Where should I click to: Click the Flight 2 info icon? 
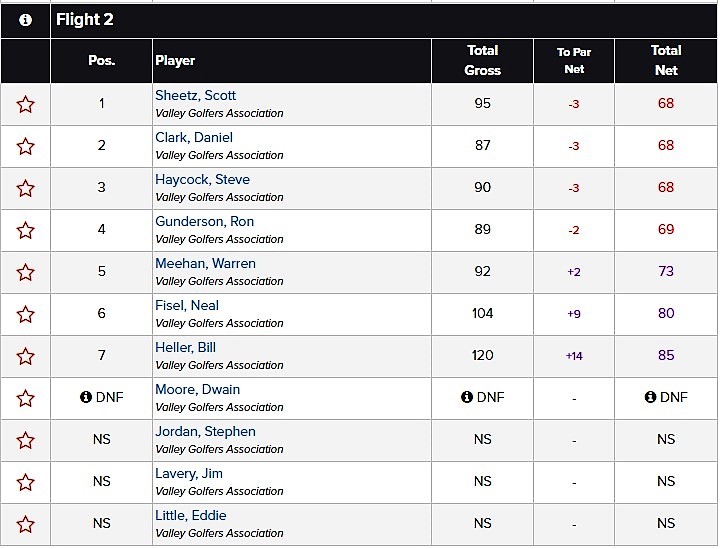click(25, 20)
